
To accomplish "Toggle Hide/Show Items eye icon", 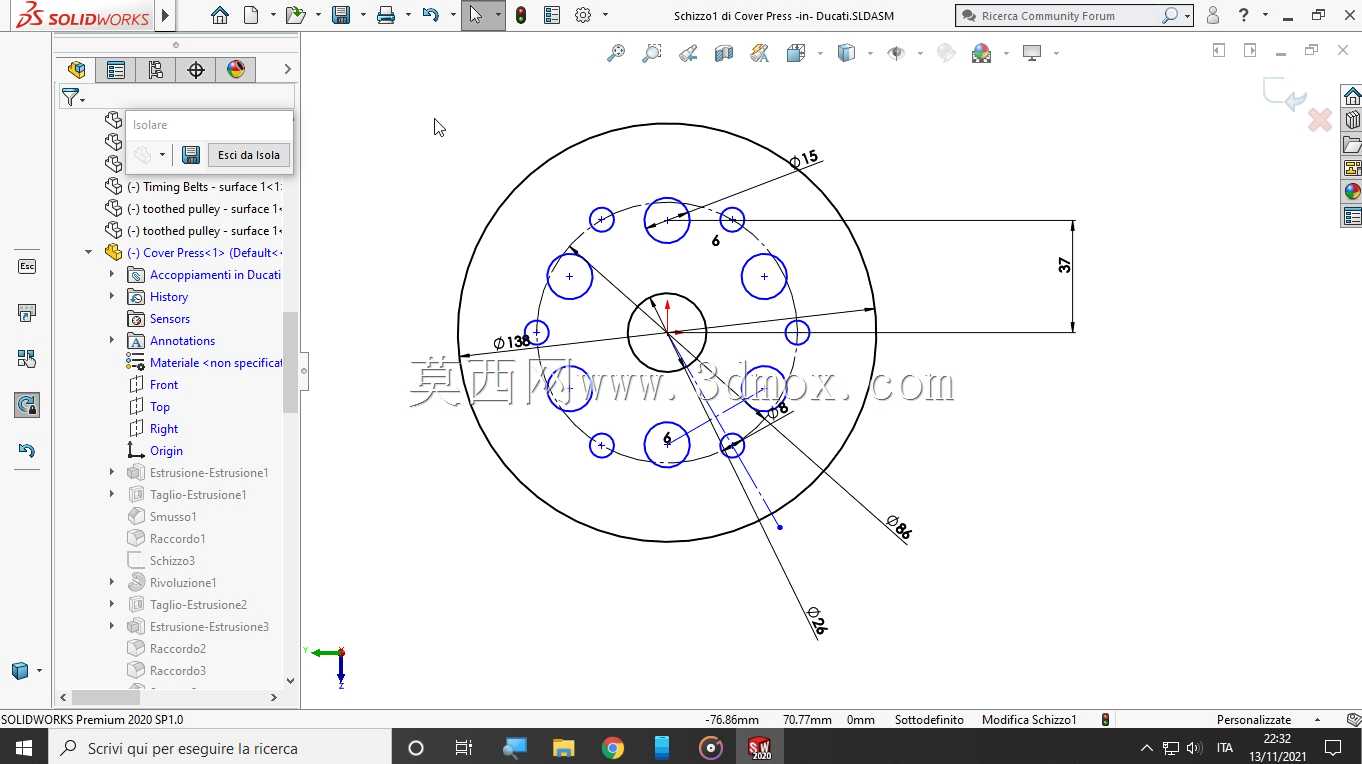I will (896, 53).
